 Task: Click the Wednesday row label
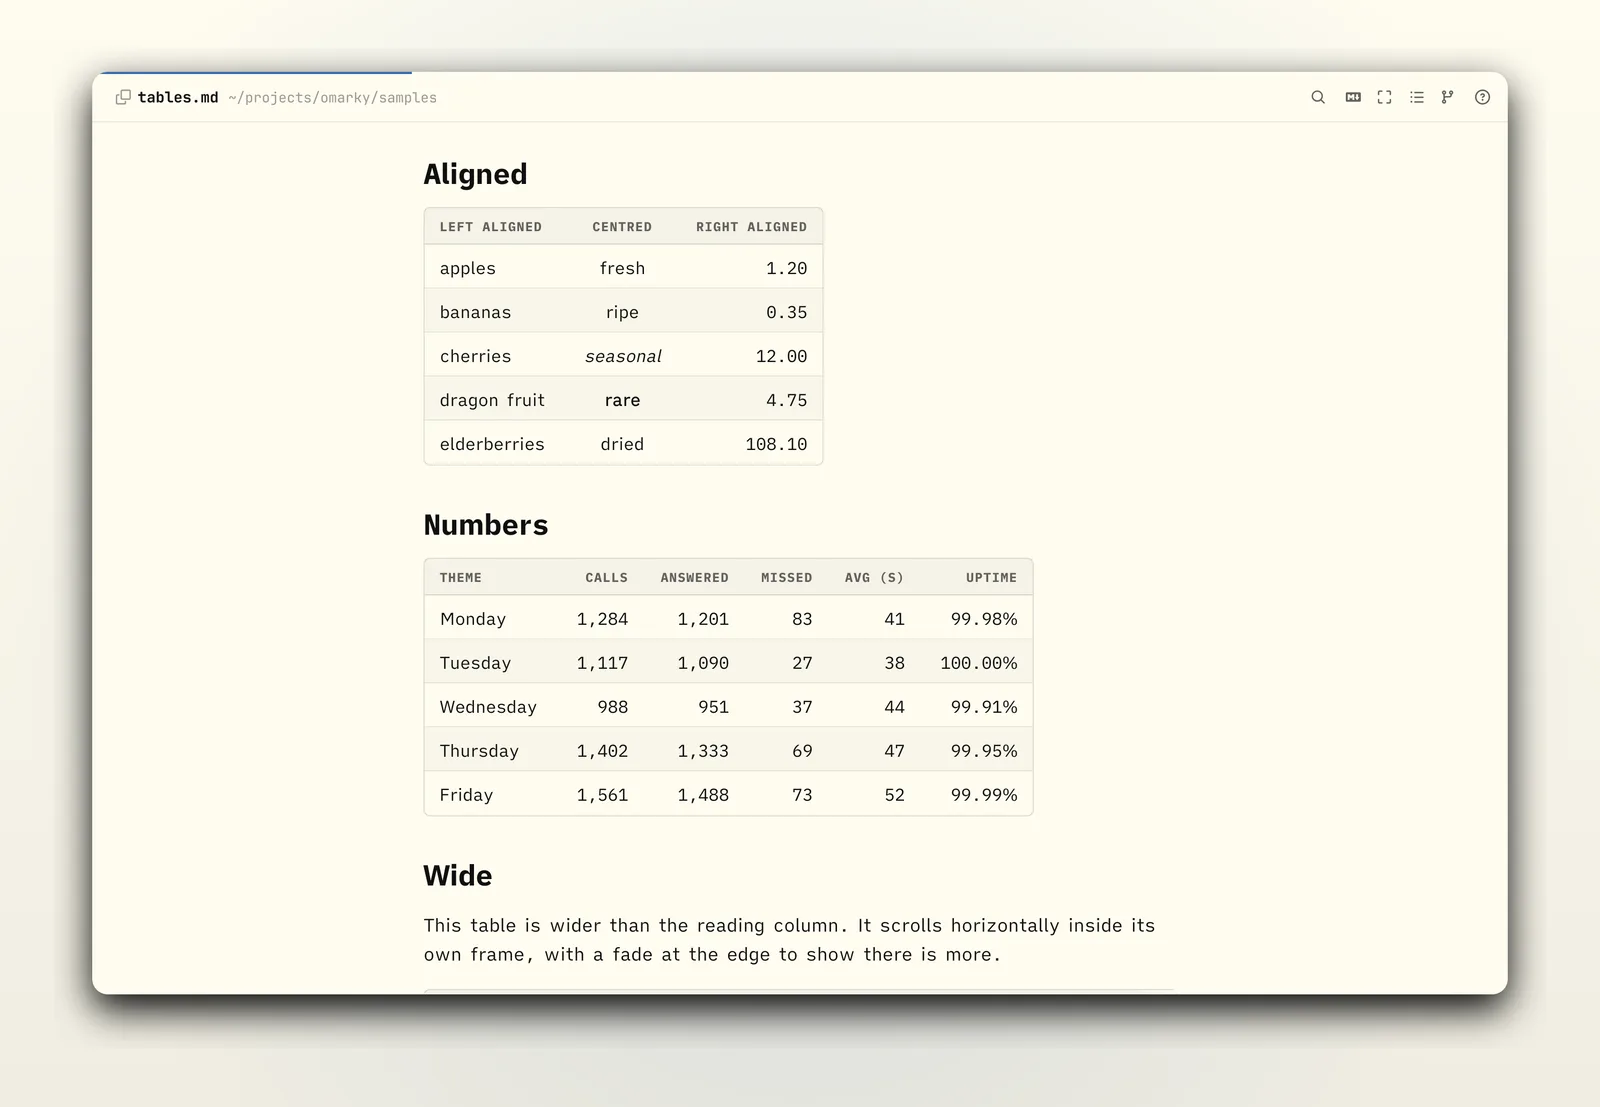488,707
